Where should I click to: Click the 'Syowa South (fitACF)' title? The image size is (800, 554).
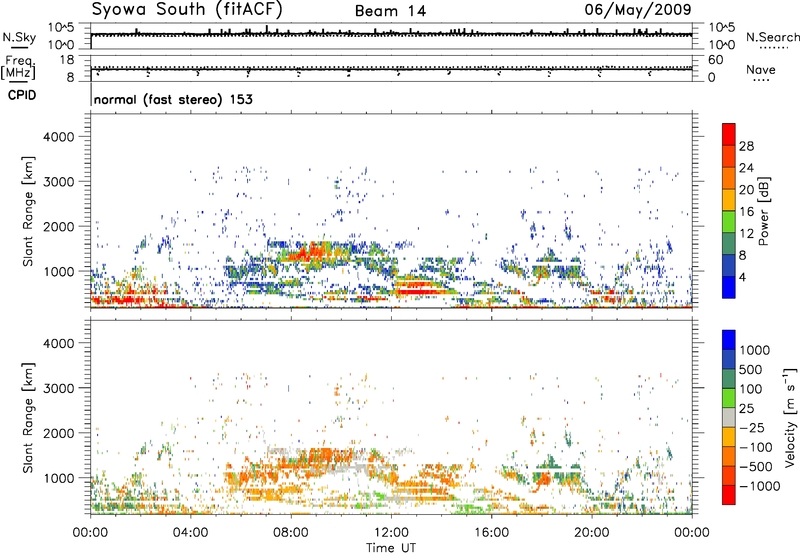(187, 10)
